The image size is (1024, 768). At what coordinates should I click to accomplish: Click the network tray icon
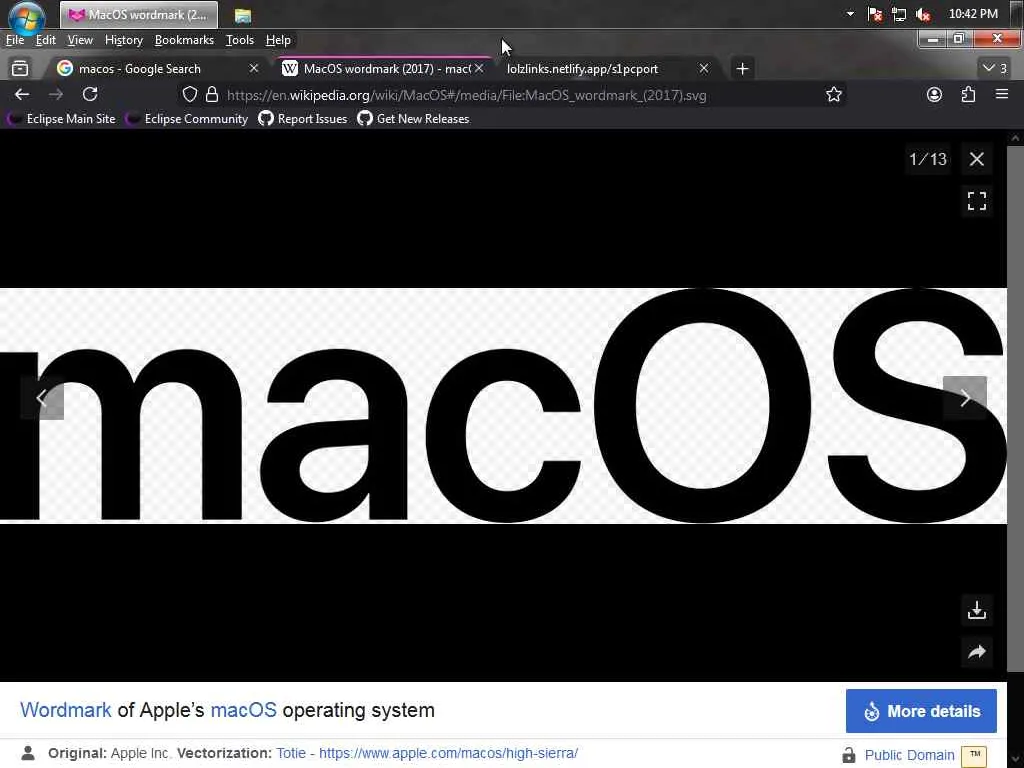click(x=899, y=14)
